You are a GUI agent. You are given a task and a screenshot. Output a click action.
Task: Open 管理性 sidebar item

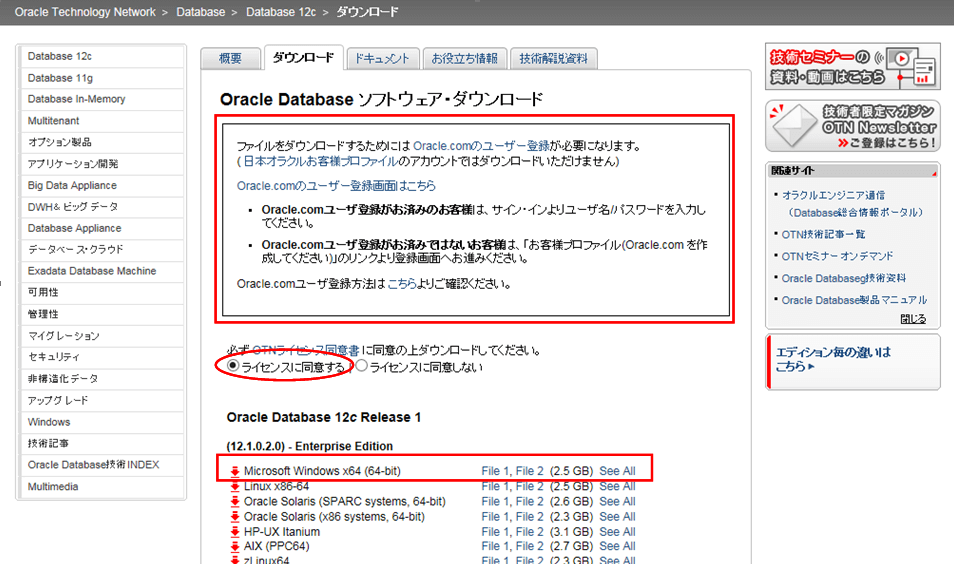tap(102, 314)
